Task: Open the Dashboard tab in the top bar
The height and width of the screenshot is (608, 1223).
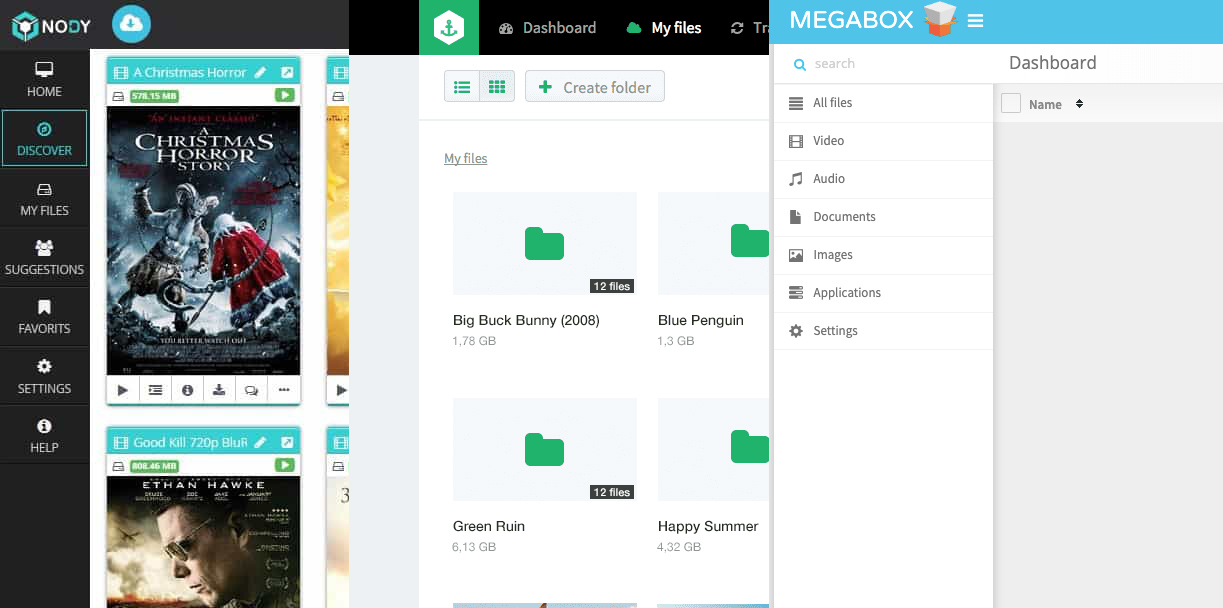Action: point(547,28)
